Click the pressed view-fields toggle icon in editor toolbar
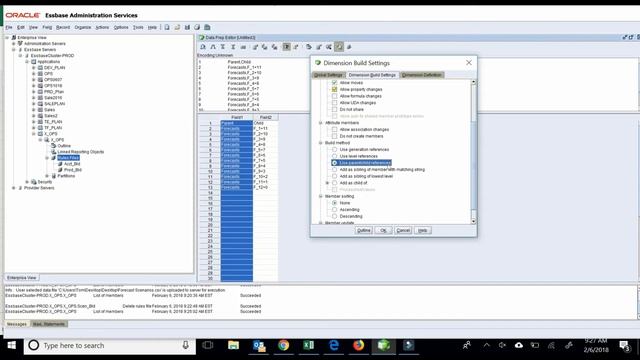The width and height of the screenshot is (640, 360). (287, 47)
